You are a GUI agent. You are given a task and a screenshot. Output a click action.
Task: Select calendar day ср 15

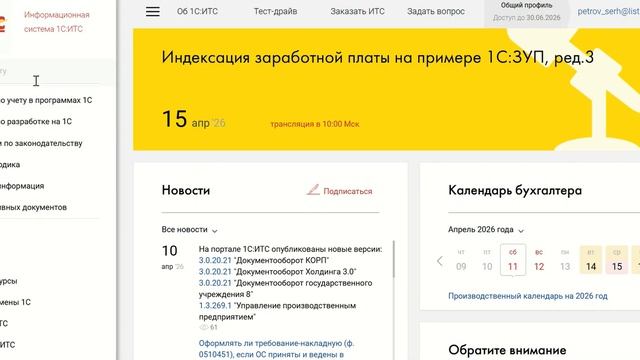[617, 260]
